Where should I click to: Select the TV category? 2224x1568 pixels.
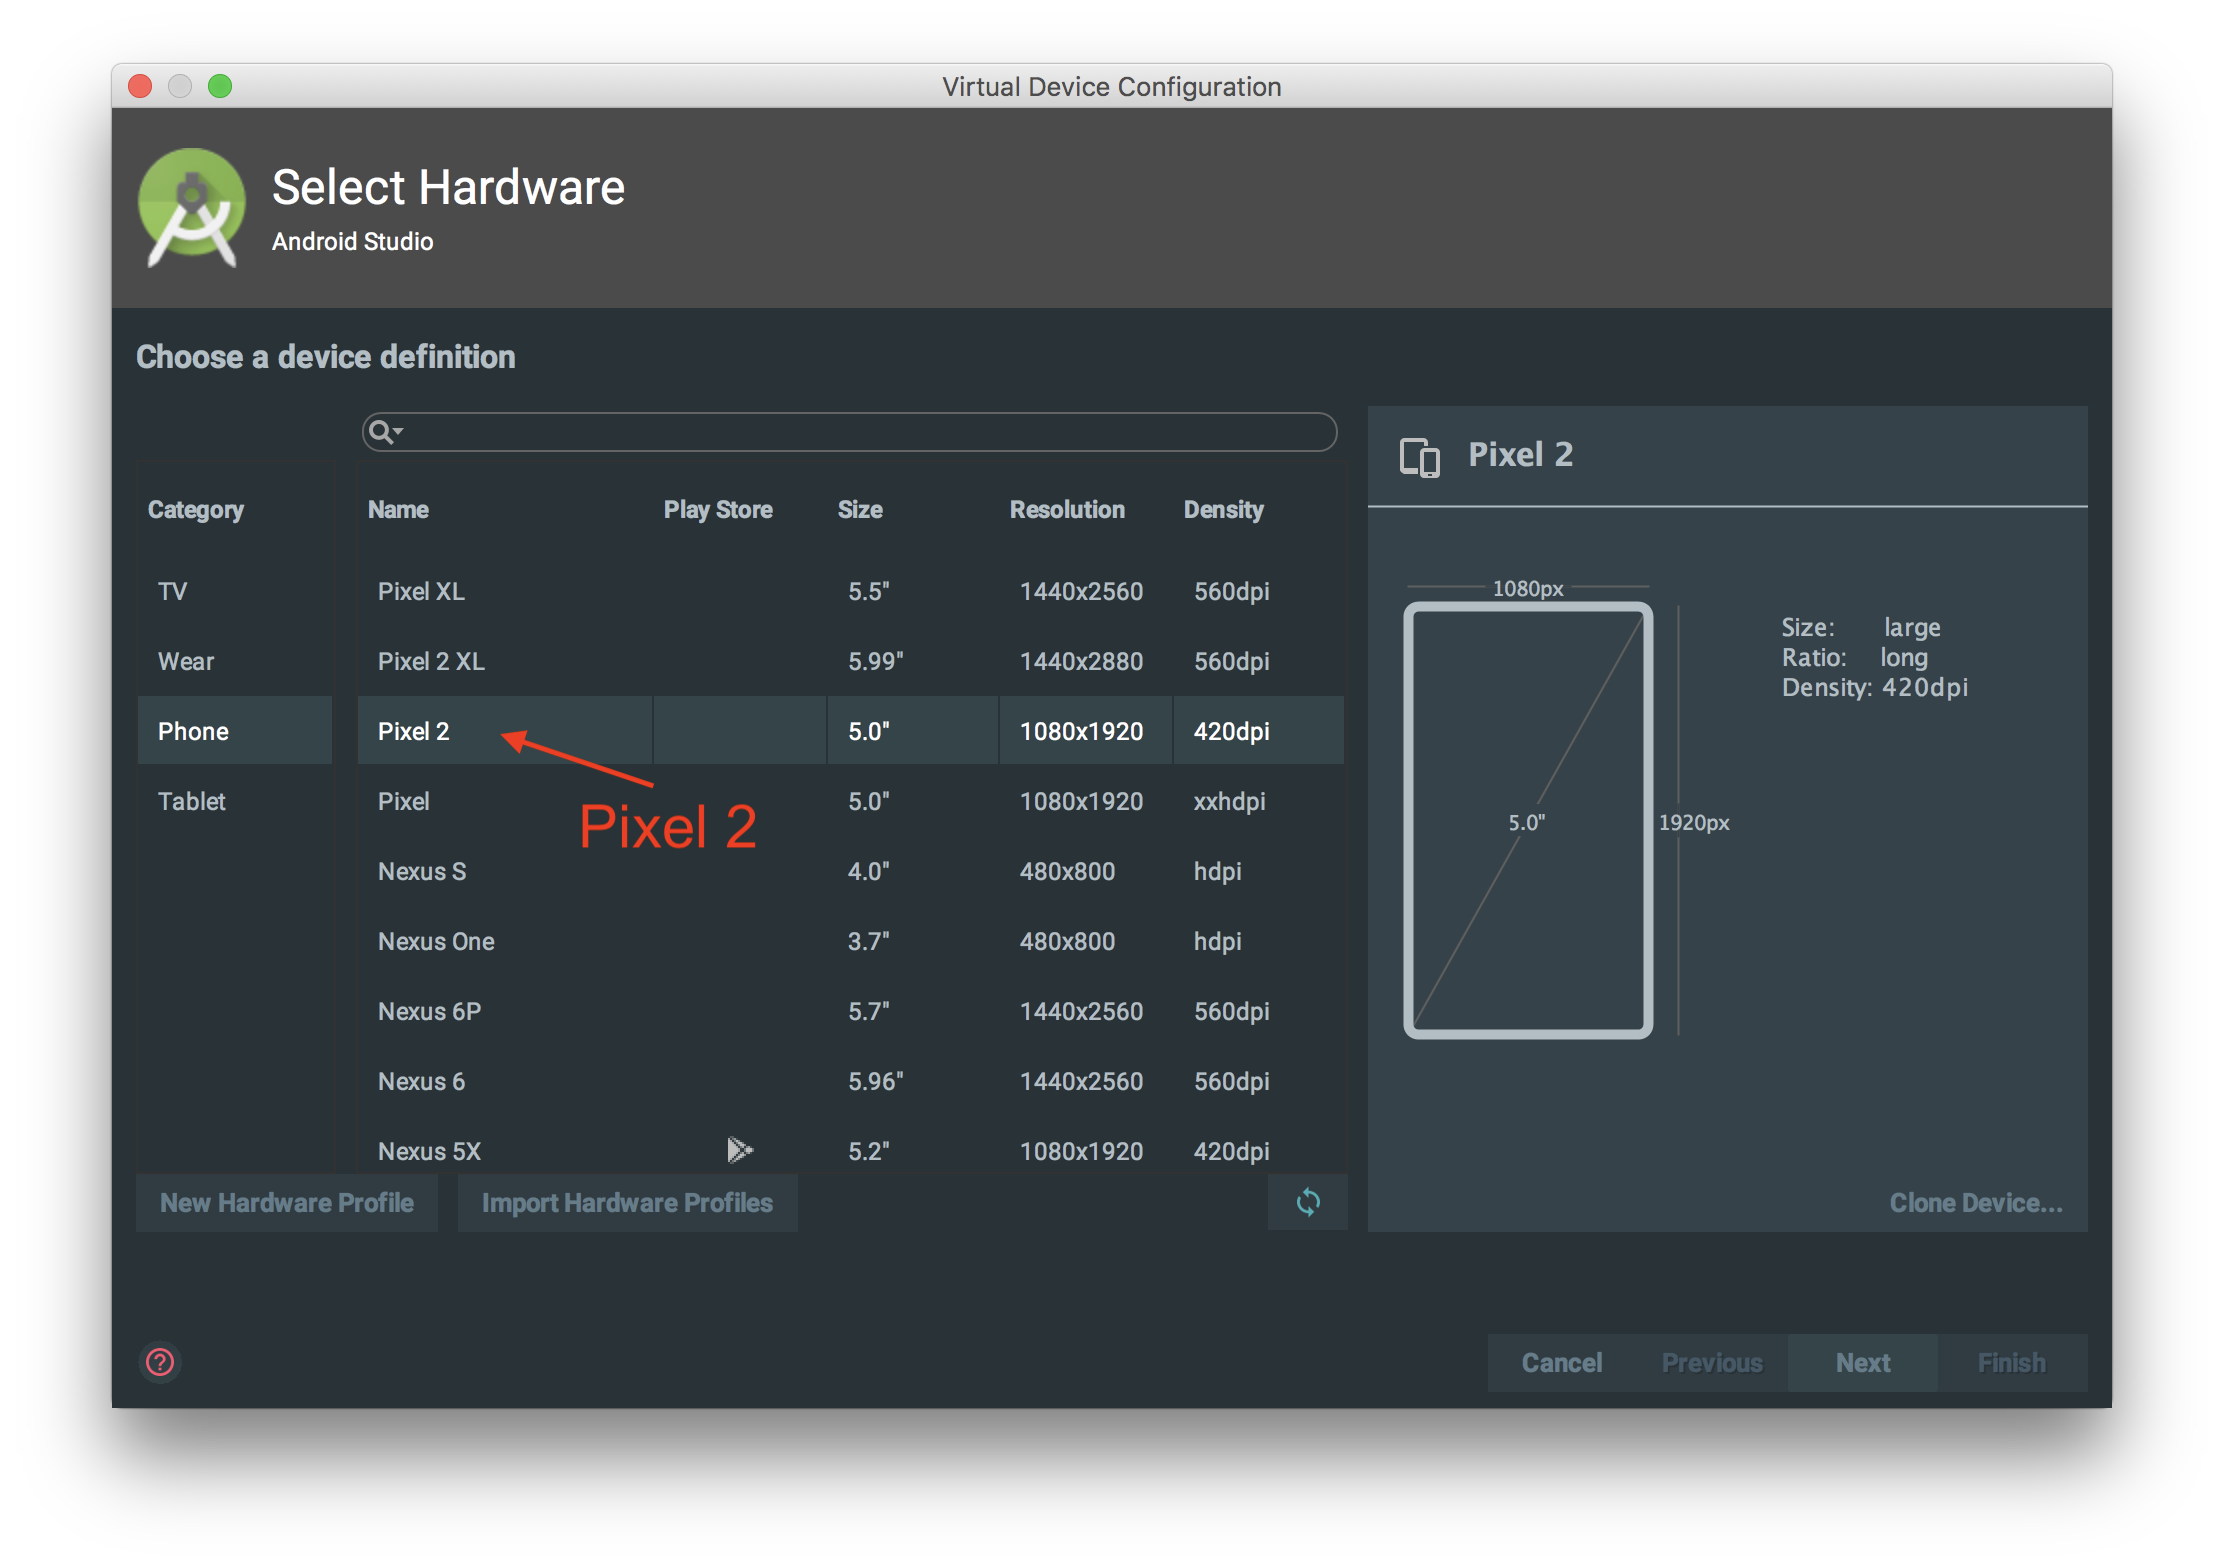234,591
